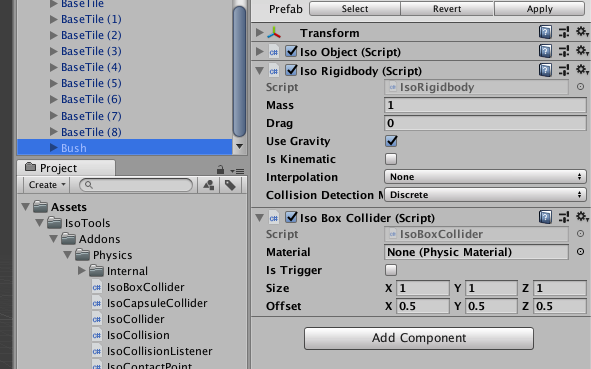Image resolution: width=591 pixels, height=369 pixels.
Task: Click the Project search field
Action: pos(136,185)
